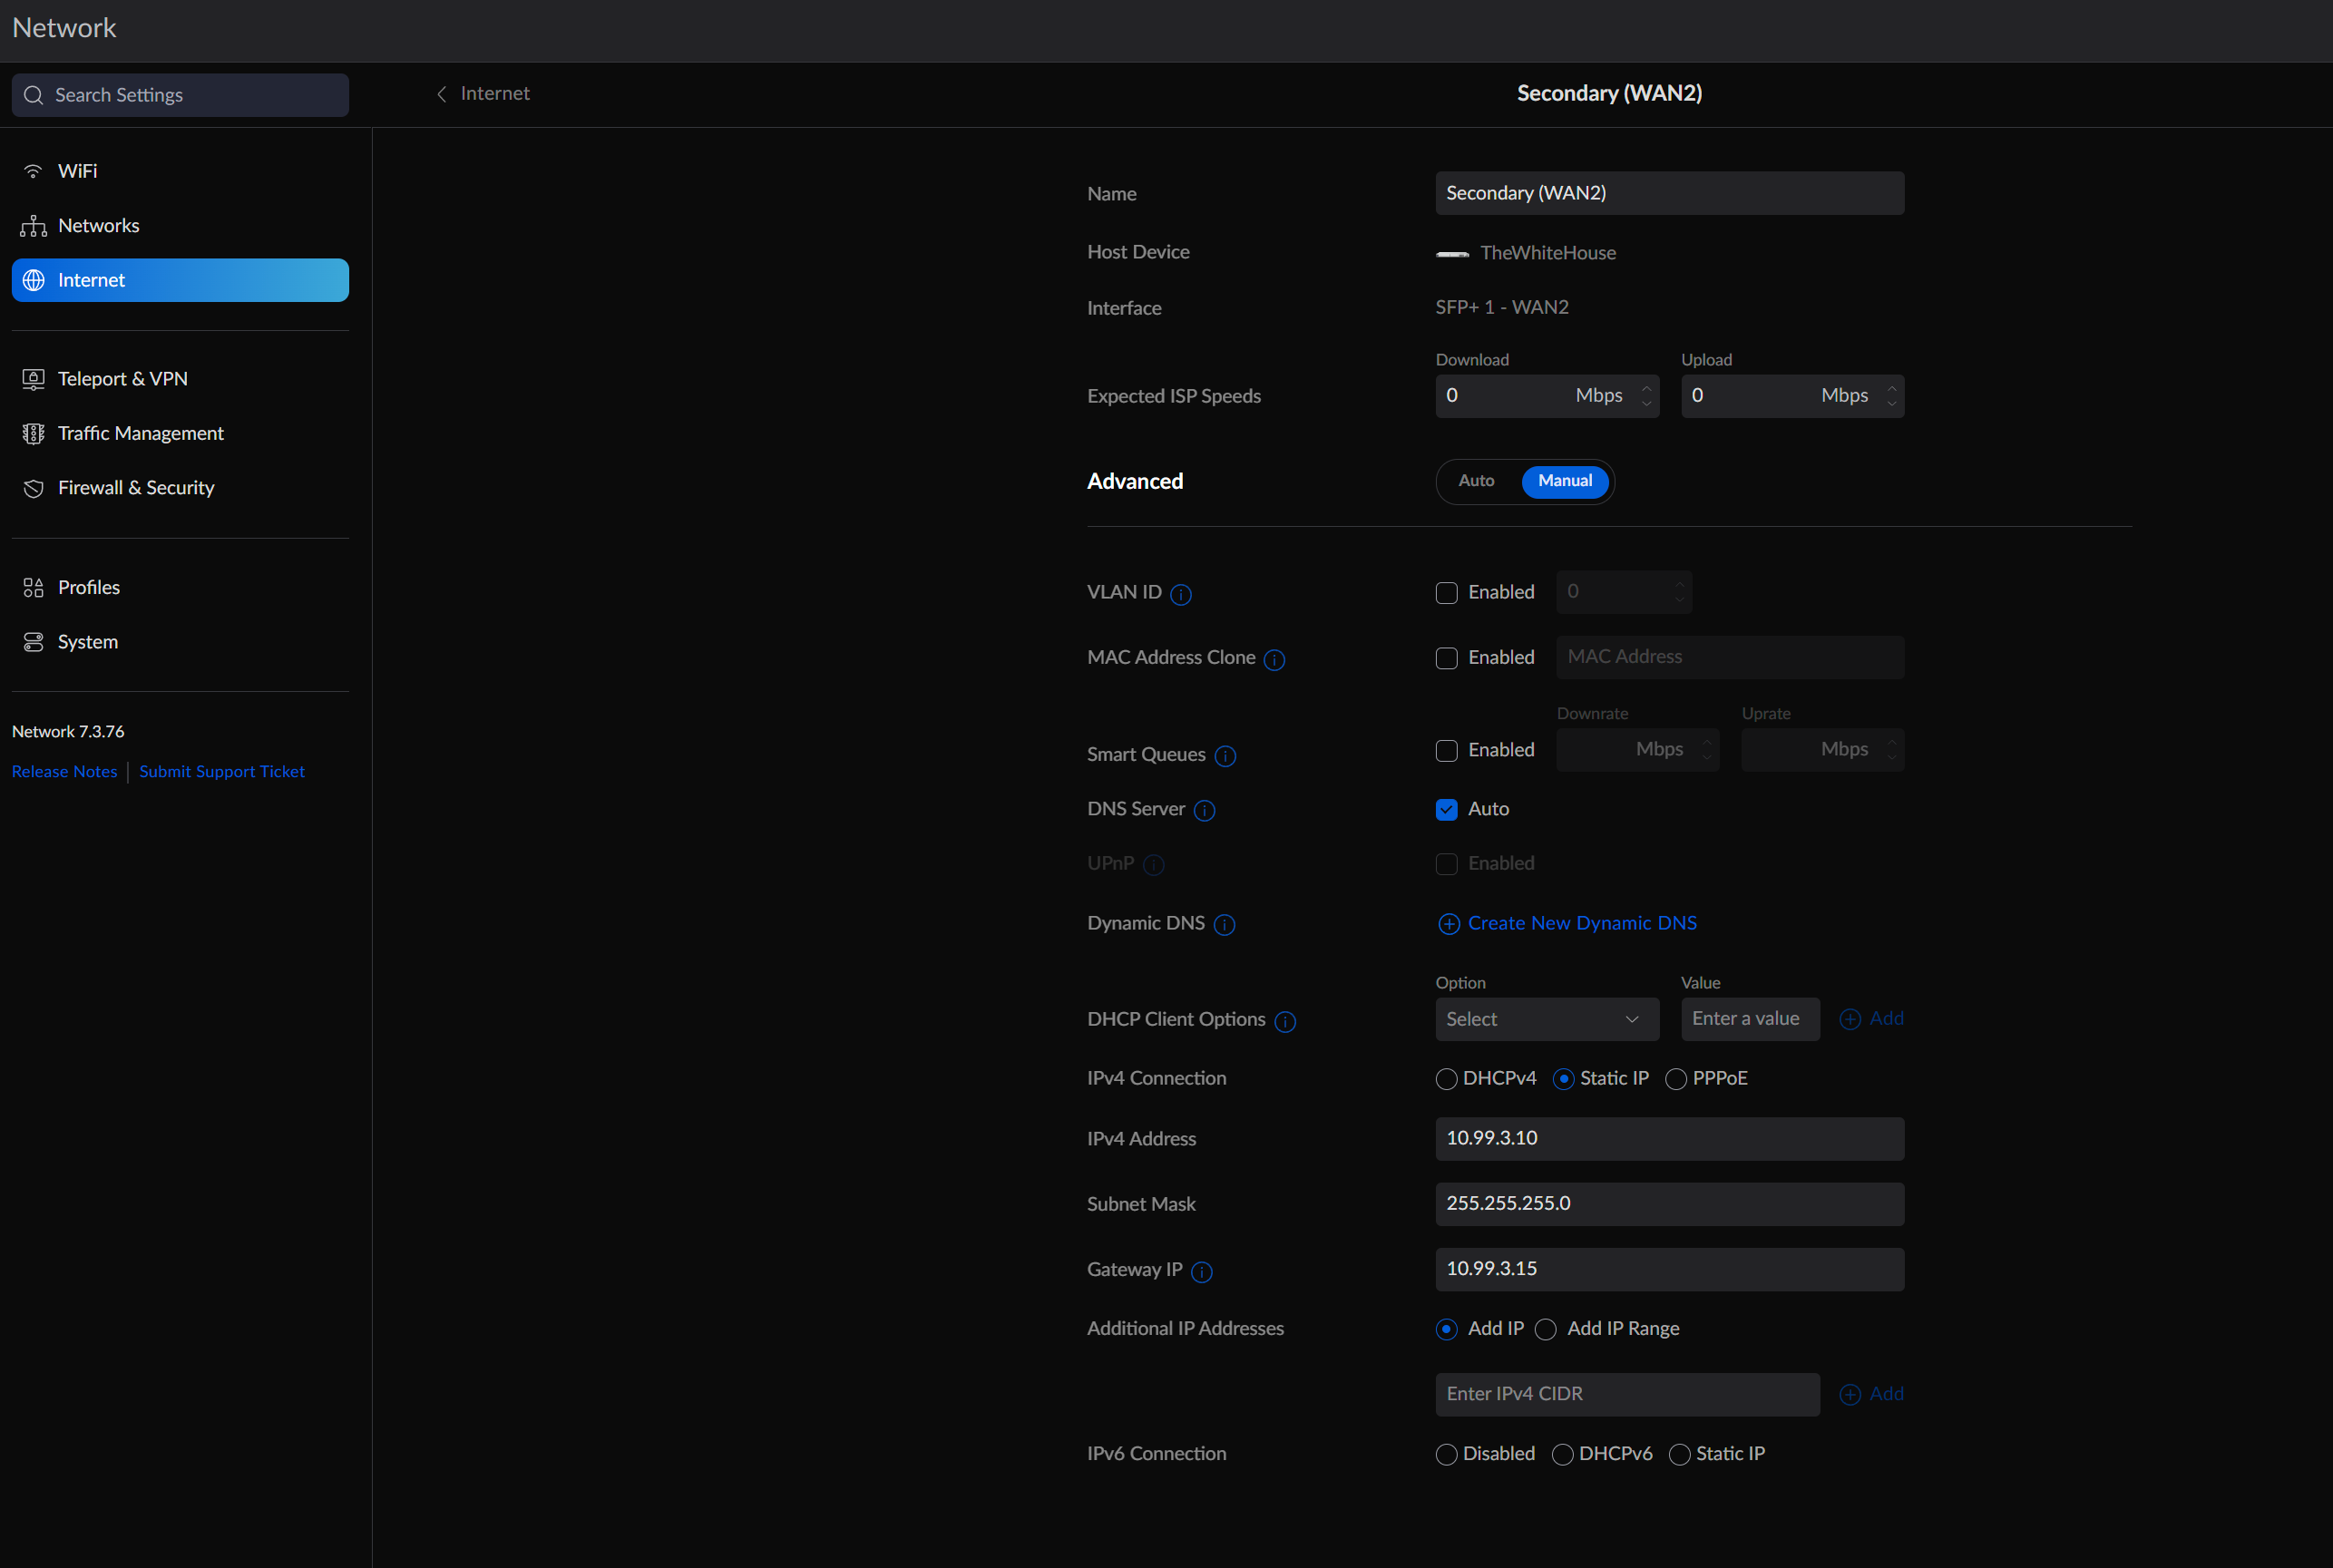The image size is (2333, 1568).
Task: Click the Gateway IP info icon
Action: pos(1202,1272)
